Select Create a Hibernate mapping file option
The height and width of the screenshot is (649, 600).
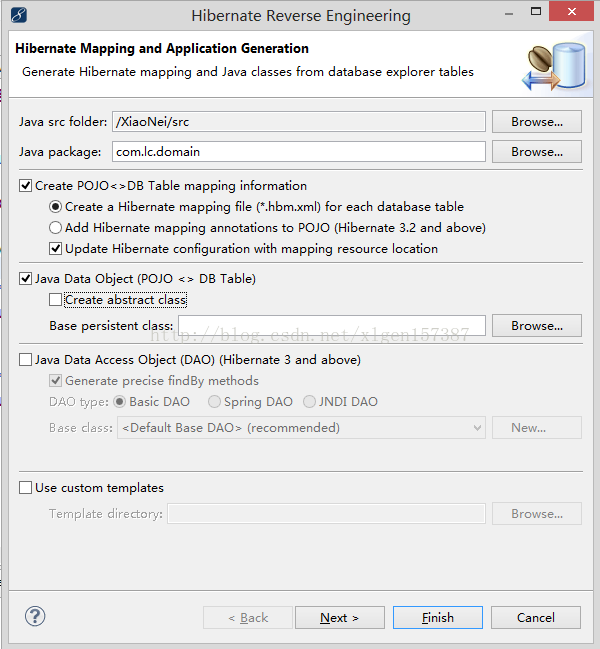pyautogui.click(x=56, y=206)
